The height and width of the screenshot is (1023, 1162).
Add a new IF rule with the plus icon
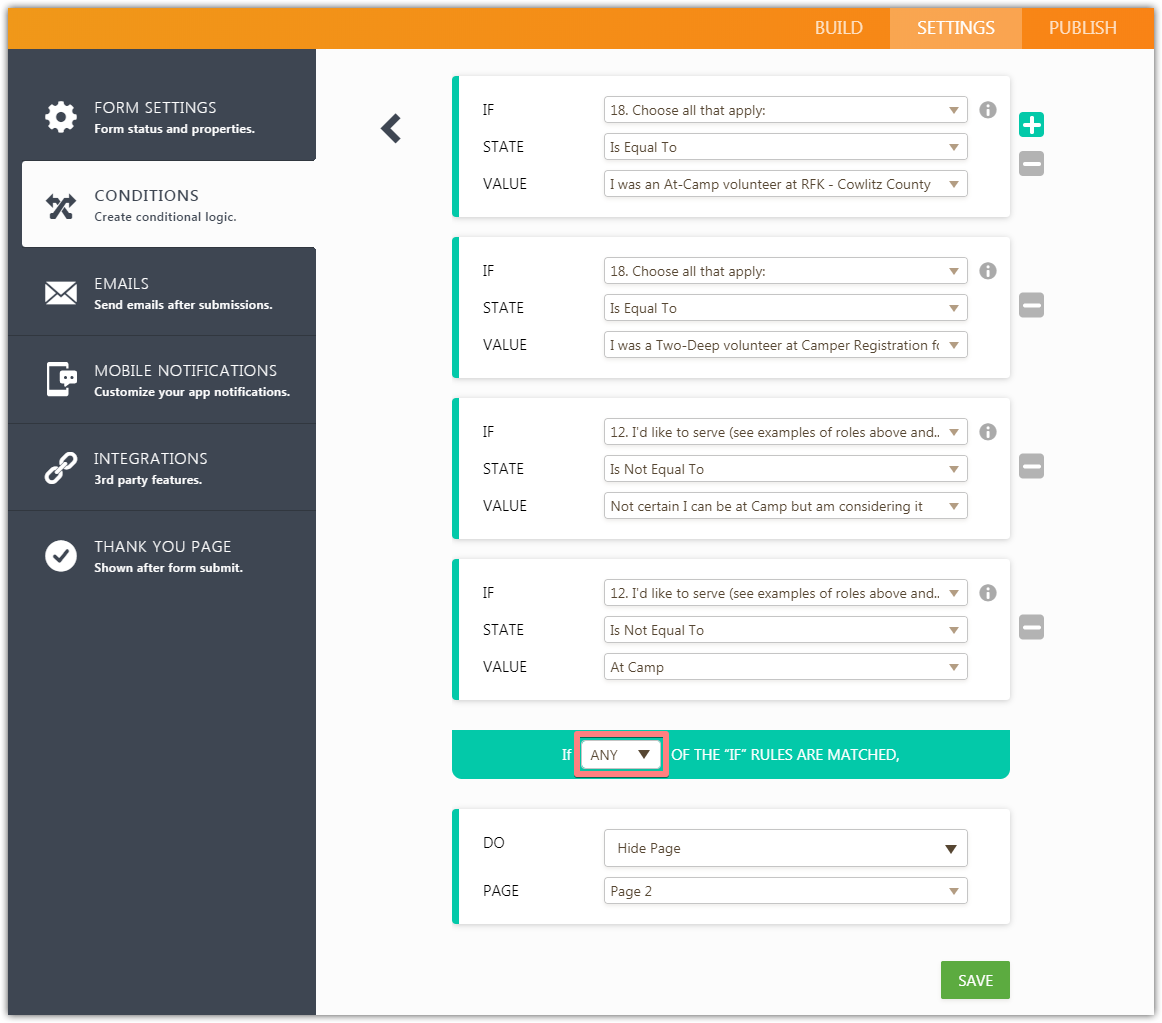[x=1031, y=124]
